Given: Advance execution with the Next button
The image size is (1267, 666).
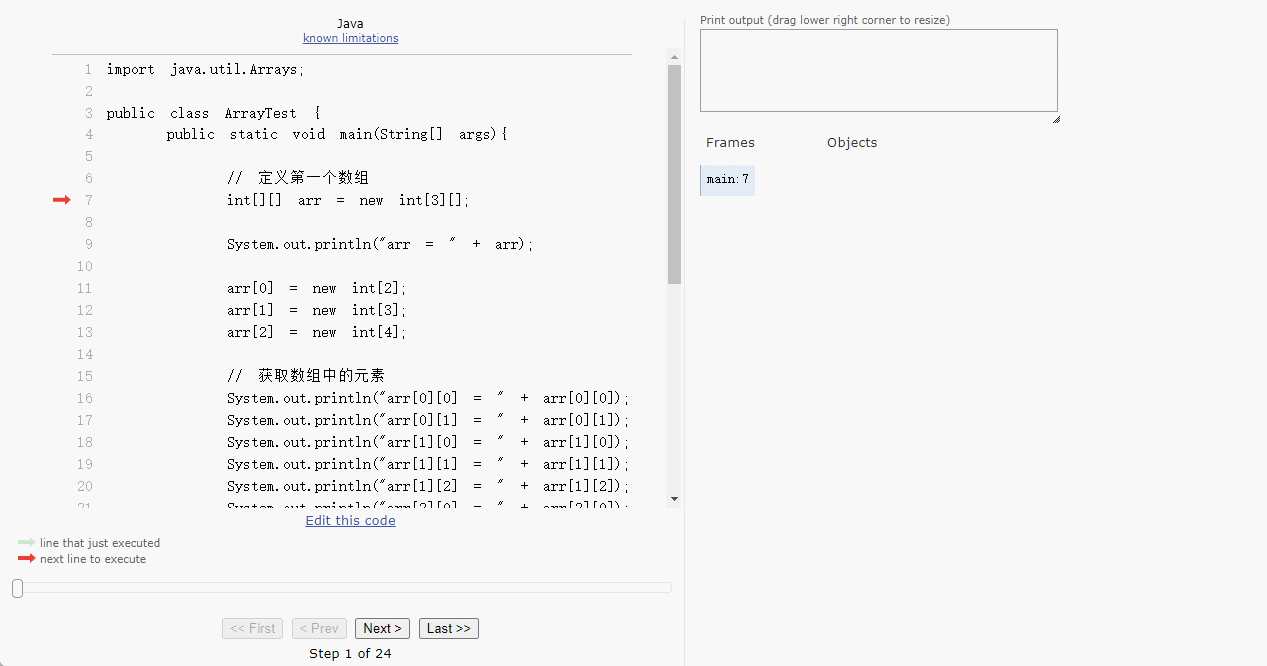Looking at the screenshot, I should [382, 628].
